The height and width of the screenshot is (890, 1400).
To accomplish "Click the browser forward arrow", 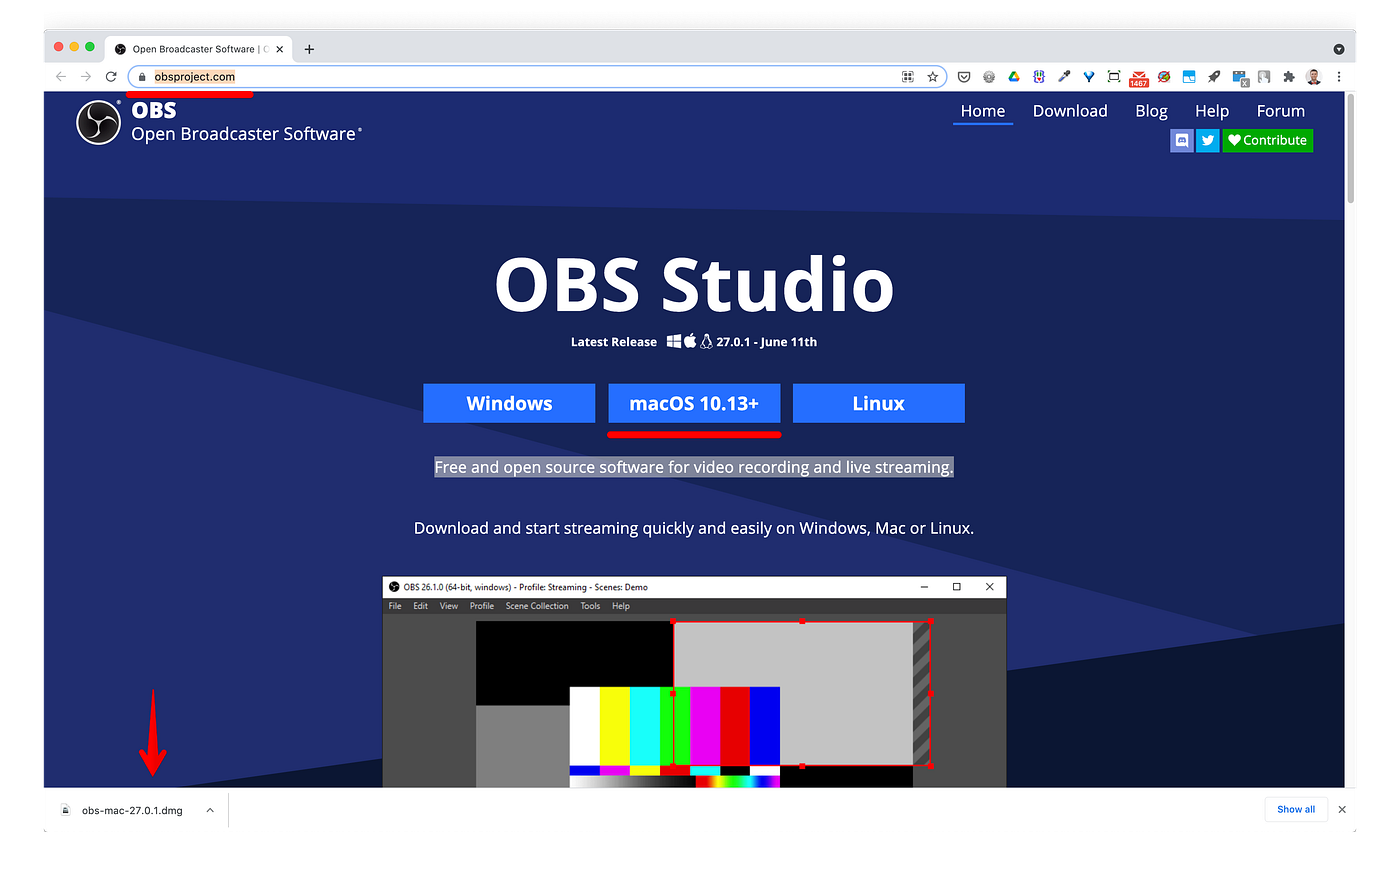I will point(86,77).
